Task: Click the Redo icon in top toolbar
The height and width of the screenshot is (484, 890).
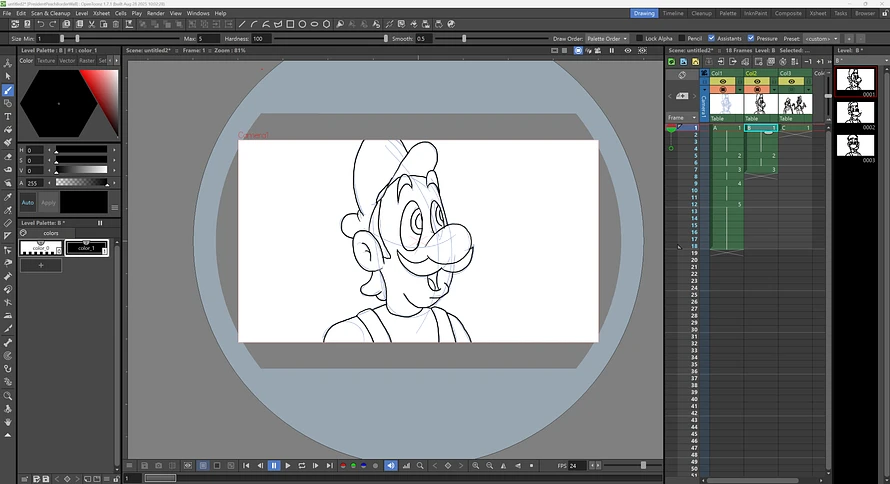Action: tap(53, 24)
